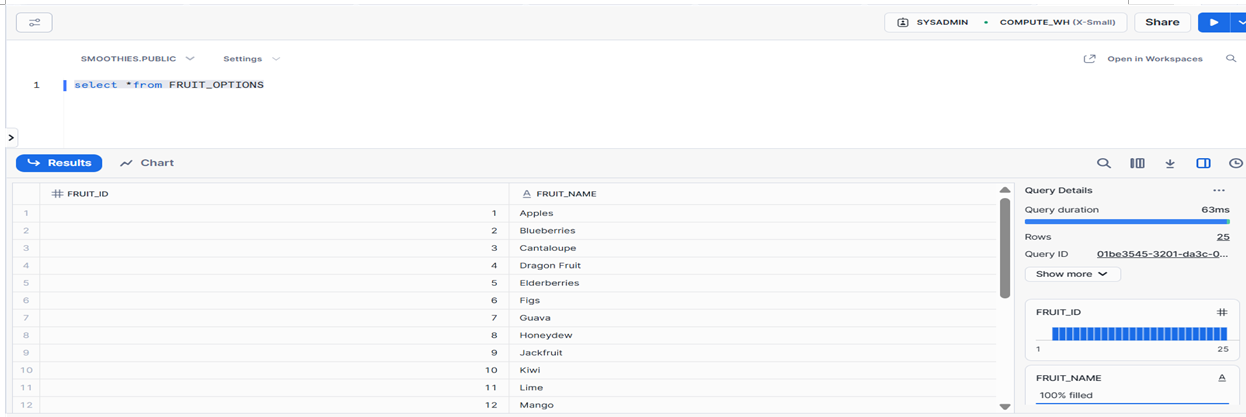Toggle the query details side panel
The image size is (1246, 417).
[1203, 163]
